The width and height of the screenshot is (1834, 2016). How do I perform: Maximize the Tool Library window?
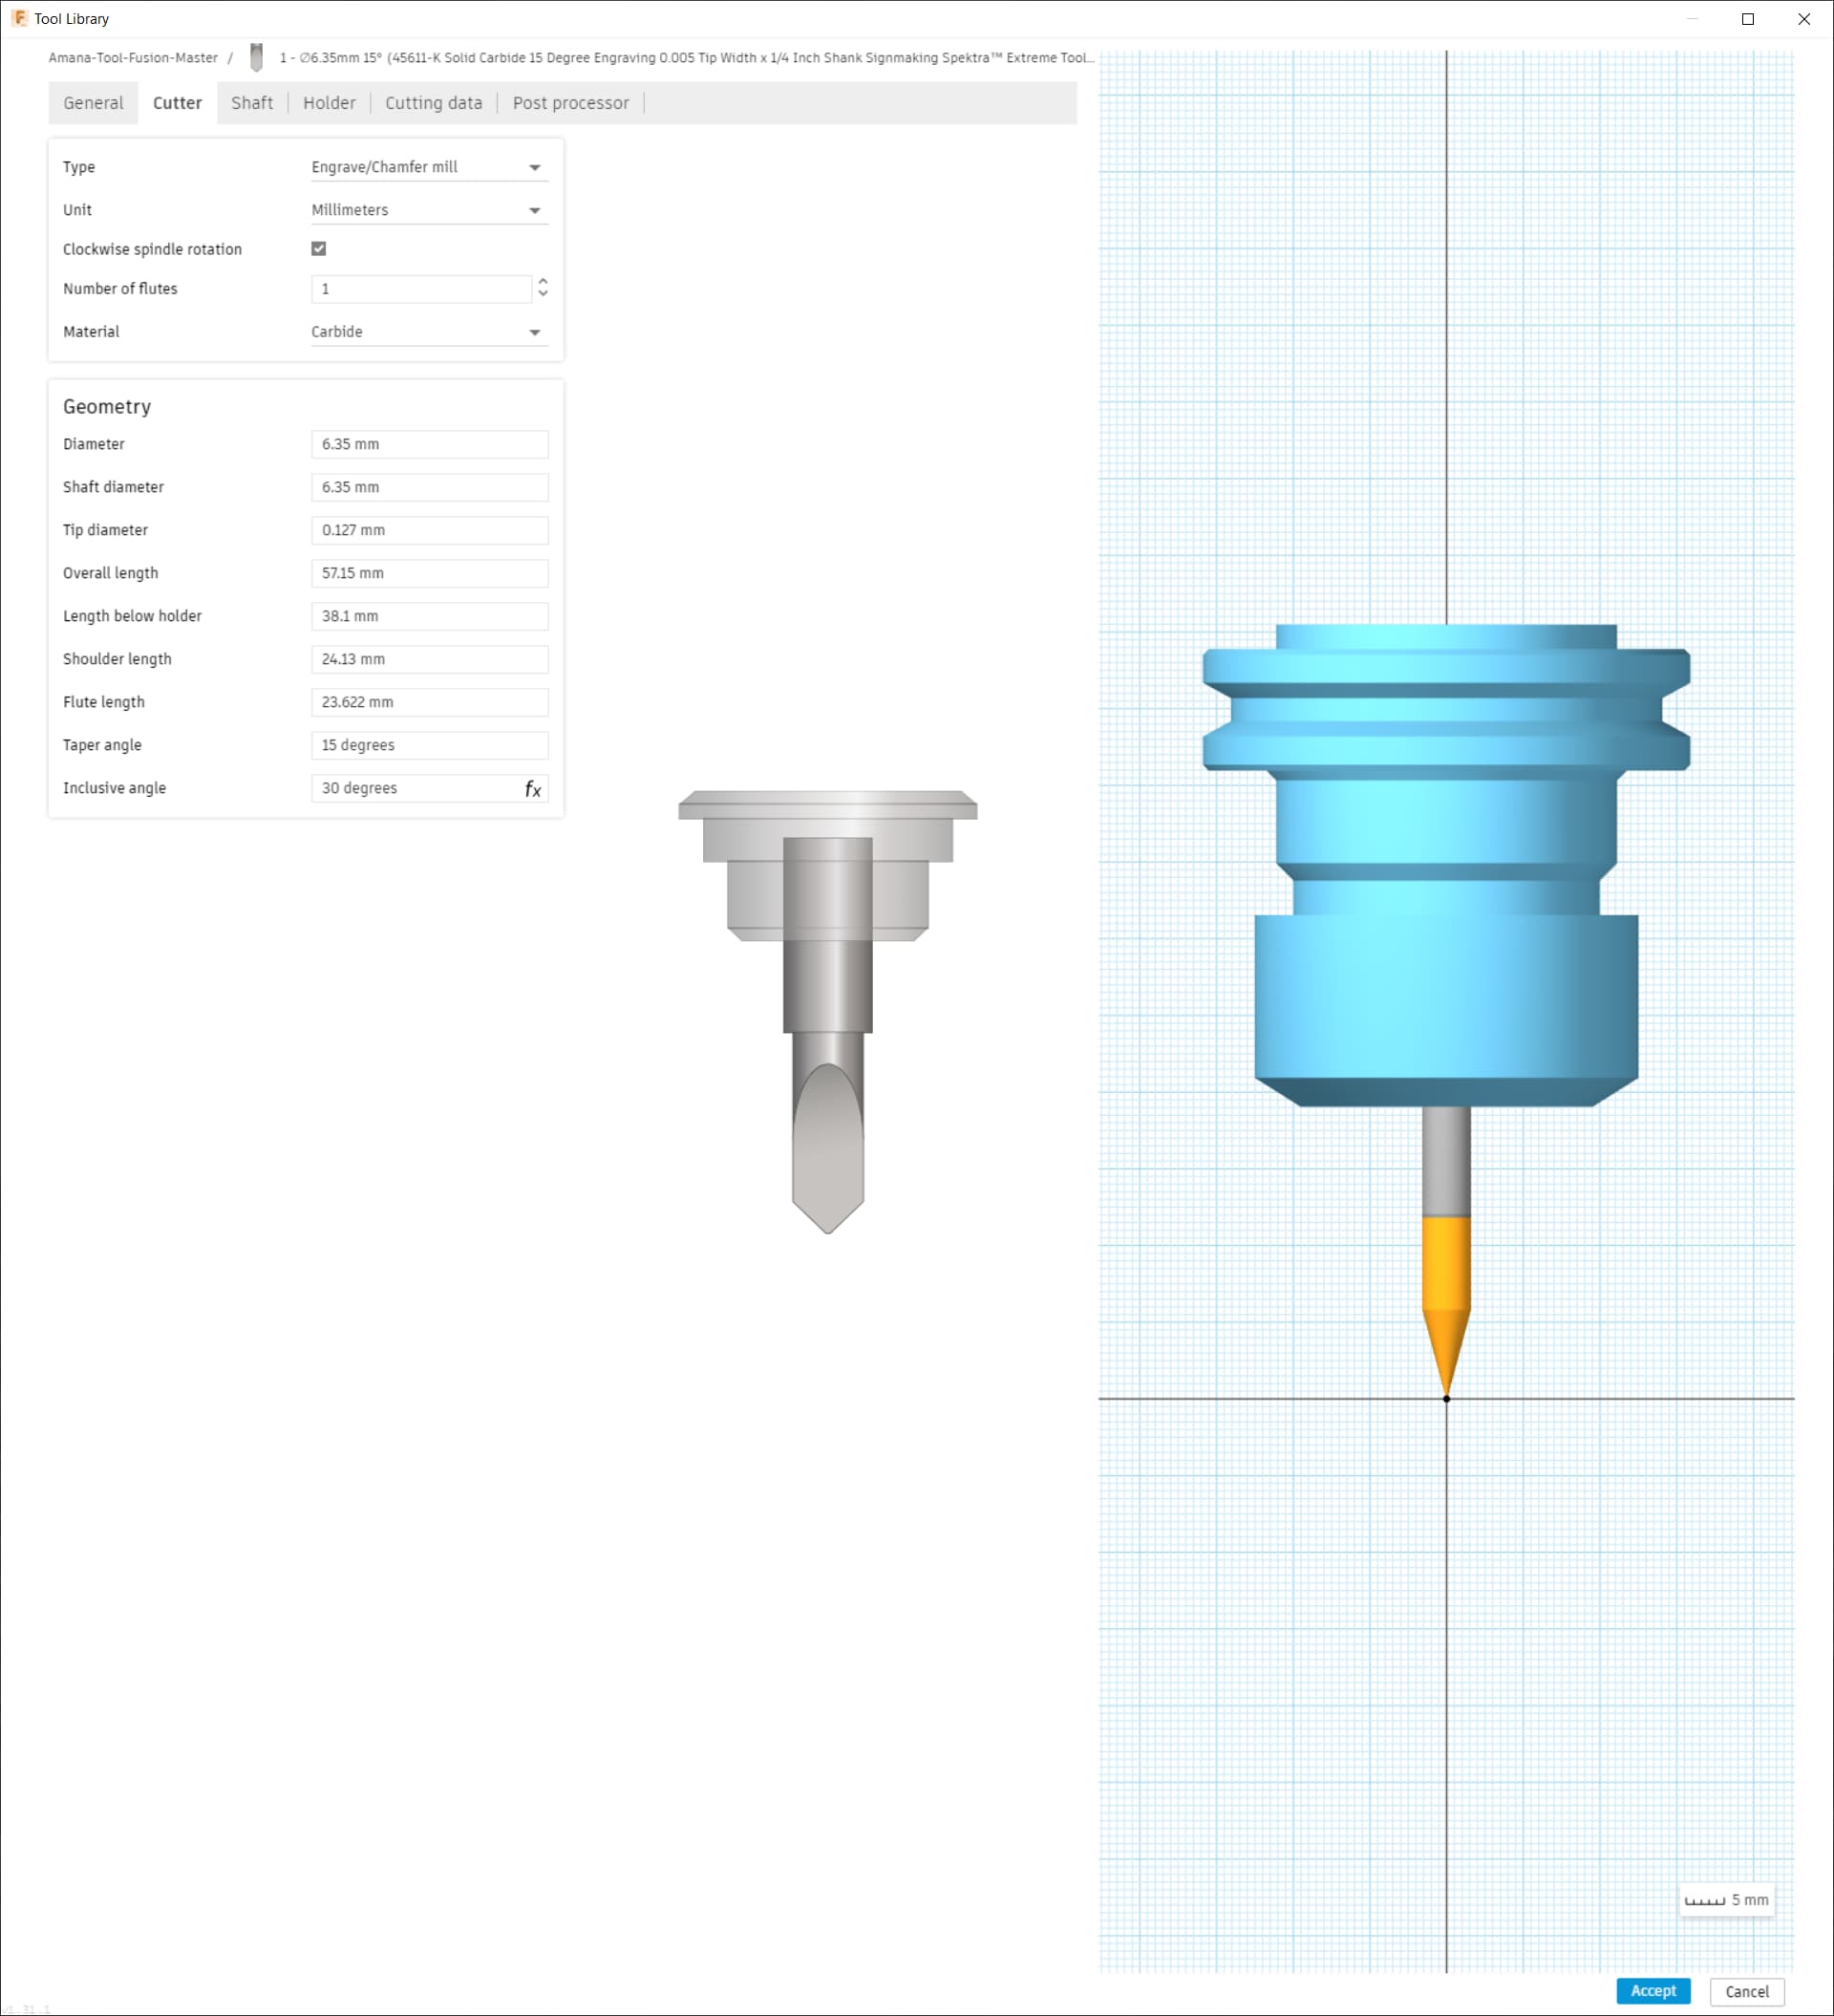[1747, 19]
